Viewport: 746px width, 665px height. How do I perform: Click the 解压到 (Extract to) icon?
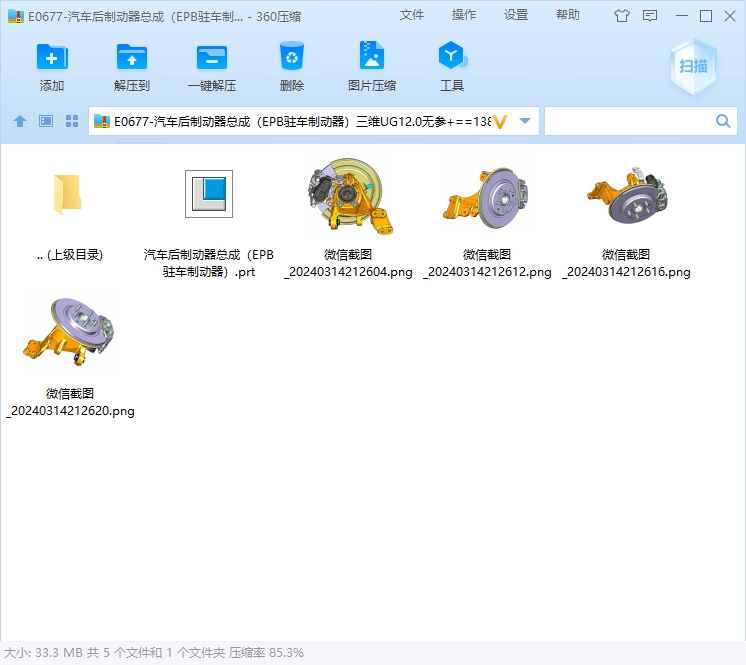[x=132, y=57]
